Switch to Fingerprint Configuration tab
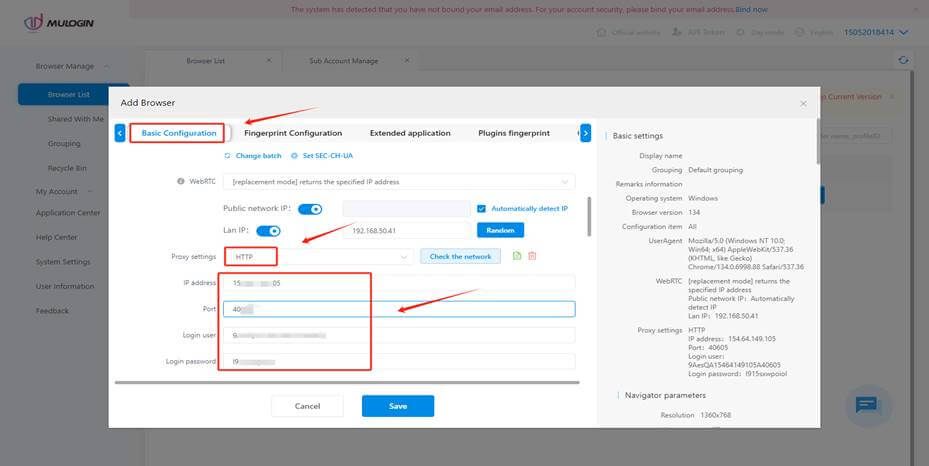Image resolution: width=929 pixels, height=466 pixels. [293, 133]
